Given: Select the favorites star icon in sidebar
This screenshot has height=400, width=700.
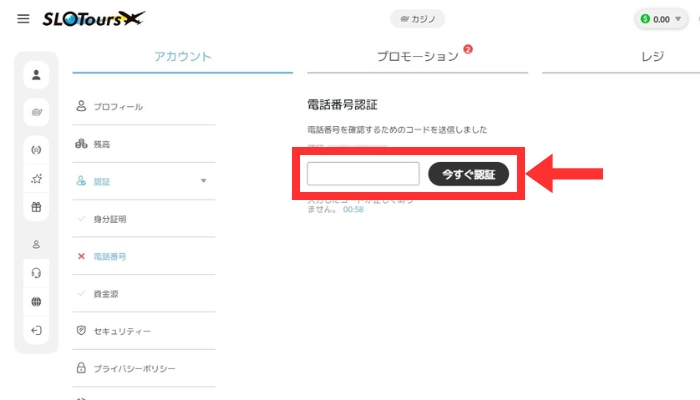Looking at the screenshot, I should click(36, 179).
